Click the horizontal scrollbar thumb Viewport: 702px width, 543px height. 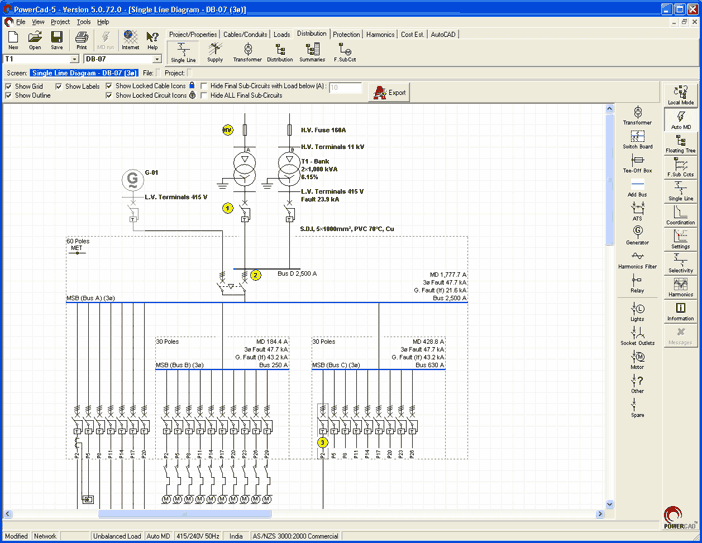coord(184,514)
